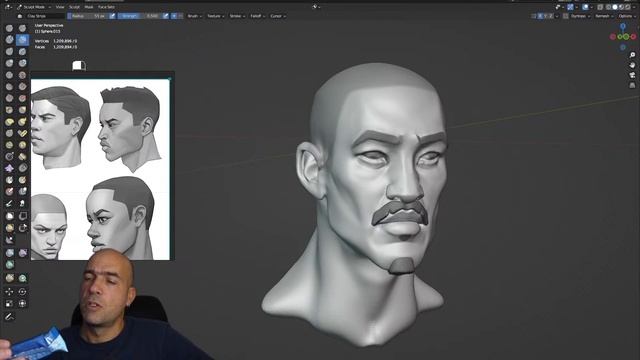Toggle radius pressure sensitivity button
The height and width of the screenshot is (360, 640).
[112, 16]
